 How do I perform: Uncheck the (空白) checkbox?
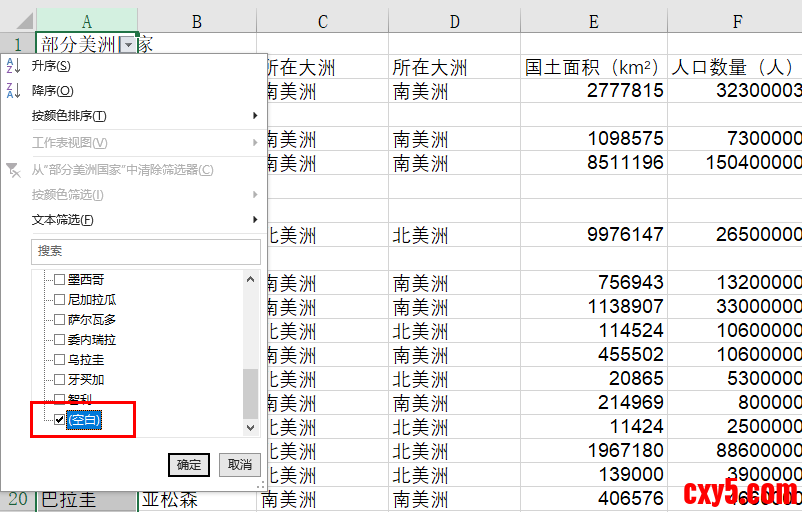pyautogui.click(x=59, y=420)
